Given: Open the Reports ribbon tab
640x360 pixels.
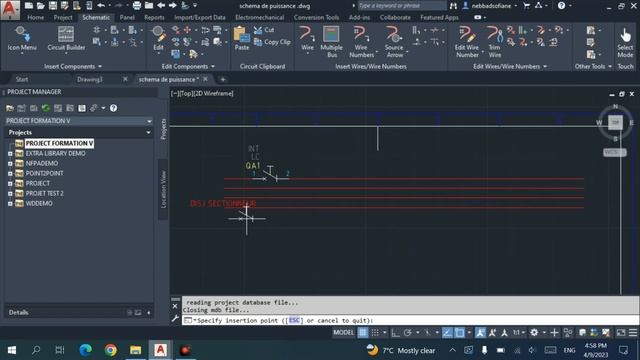Looking at the screenshot, I should [x=154, y=18].
